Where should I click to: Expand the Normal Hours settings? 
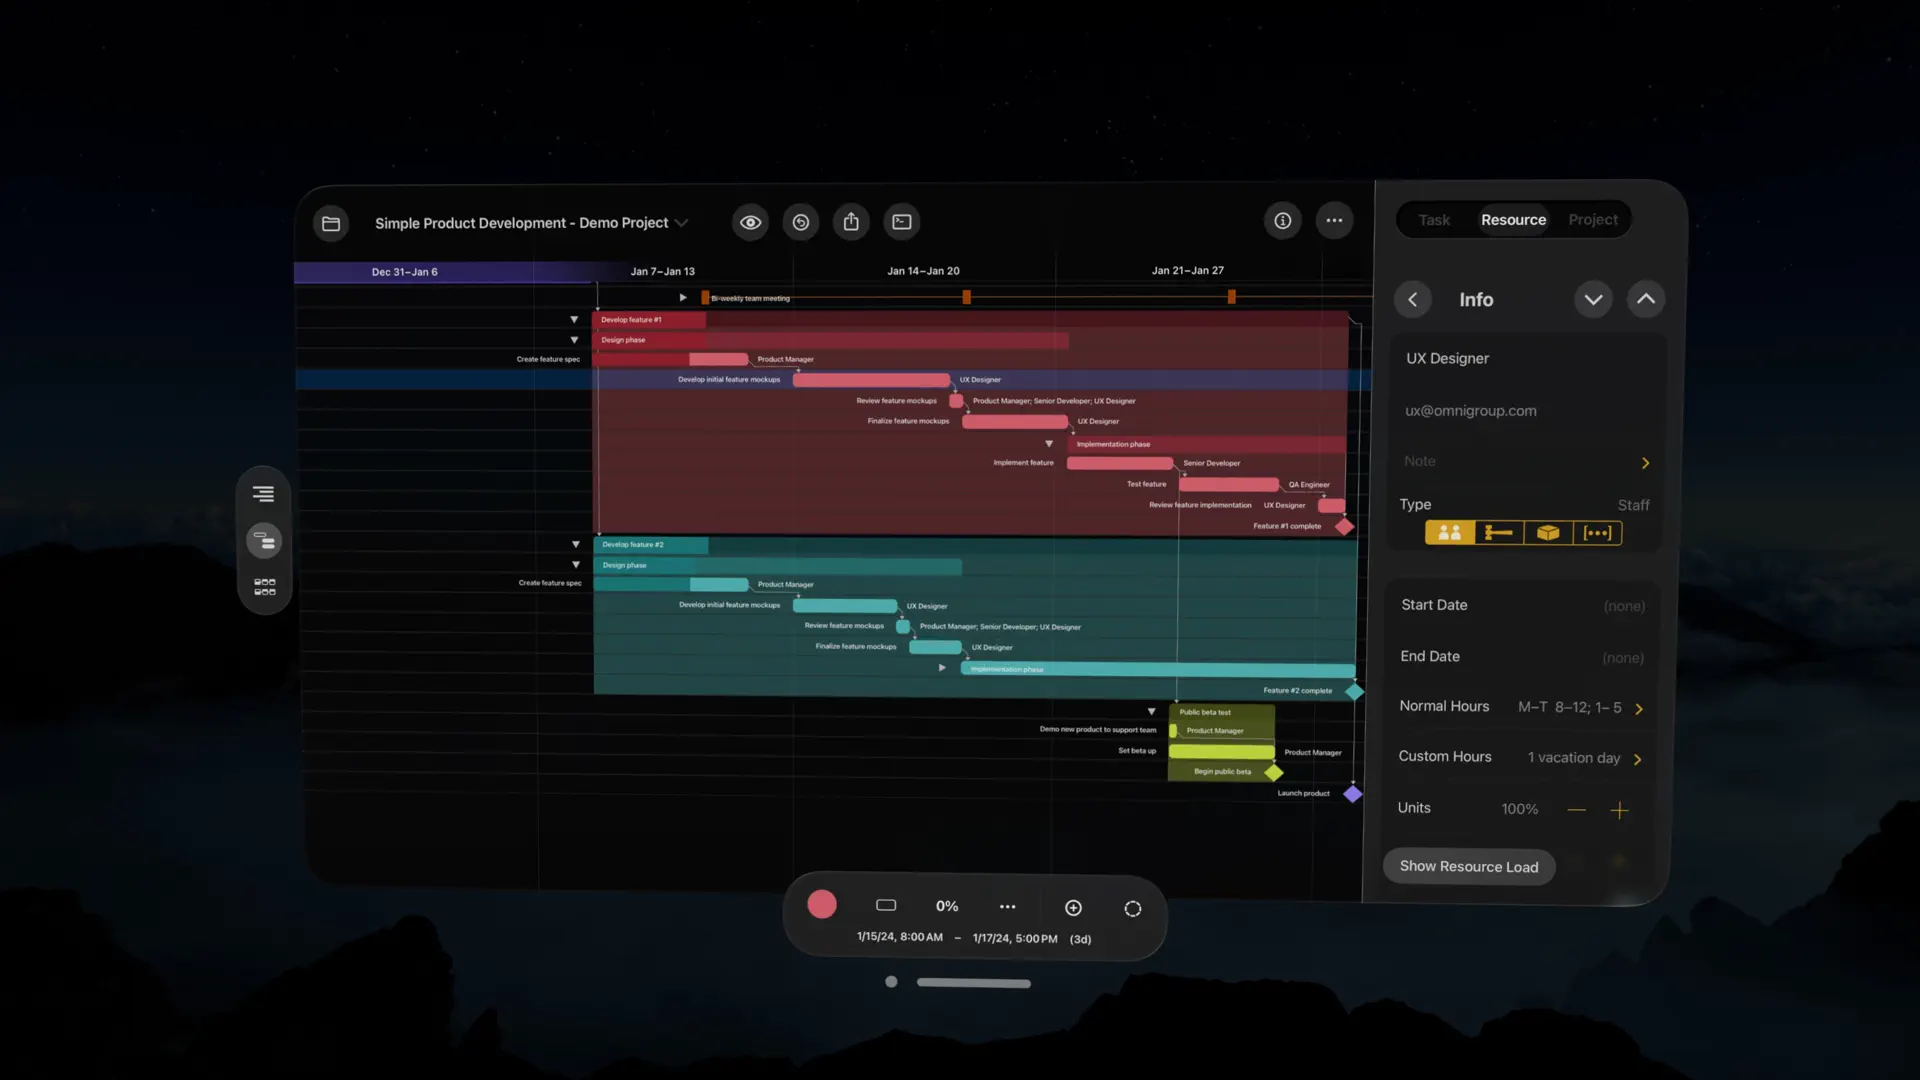(x=1640, y=708)
